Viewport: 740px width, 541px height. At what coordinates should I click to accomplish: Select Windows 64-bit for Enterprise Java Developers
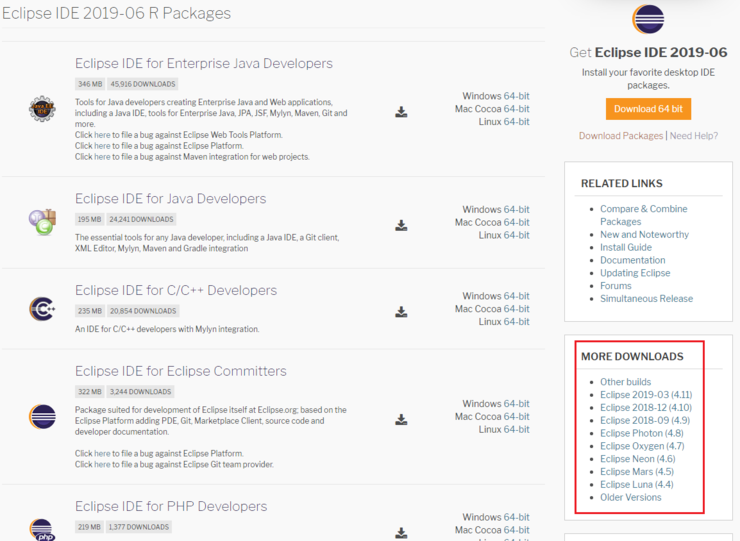tap(516, 96)
